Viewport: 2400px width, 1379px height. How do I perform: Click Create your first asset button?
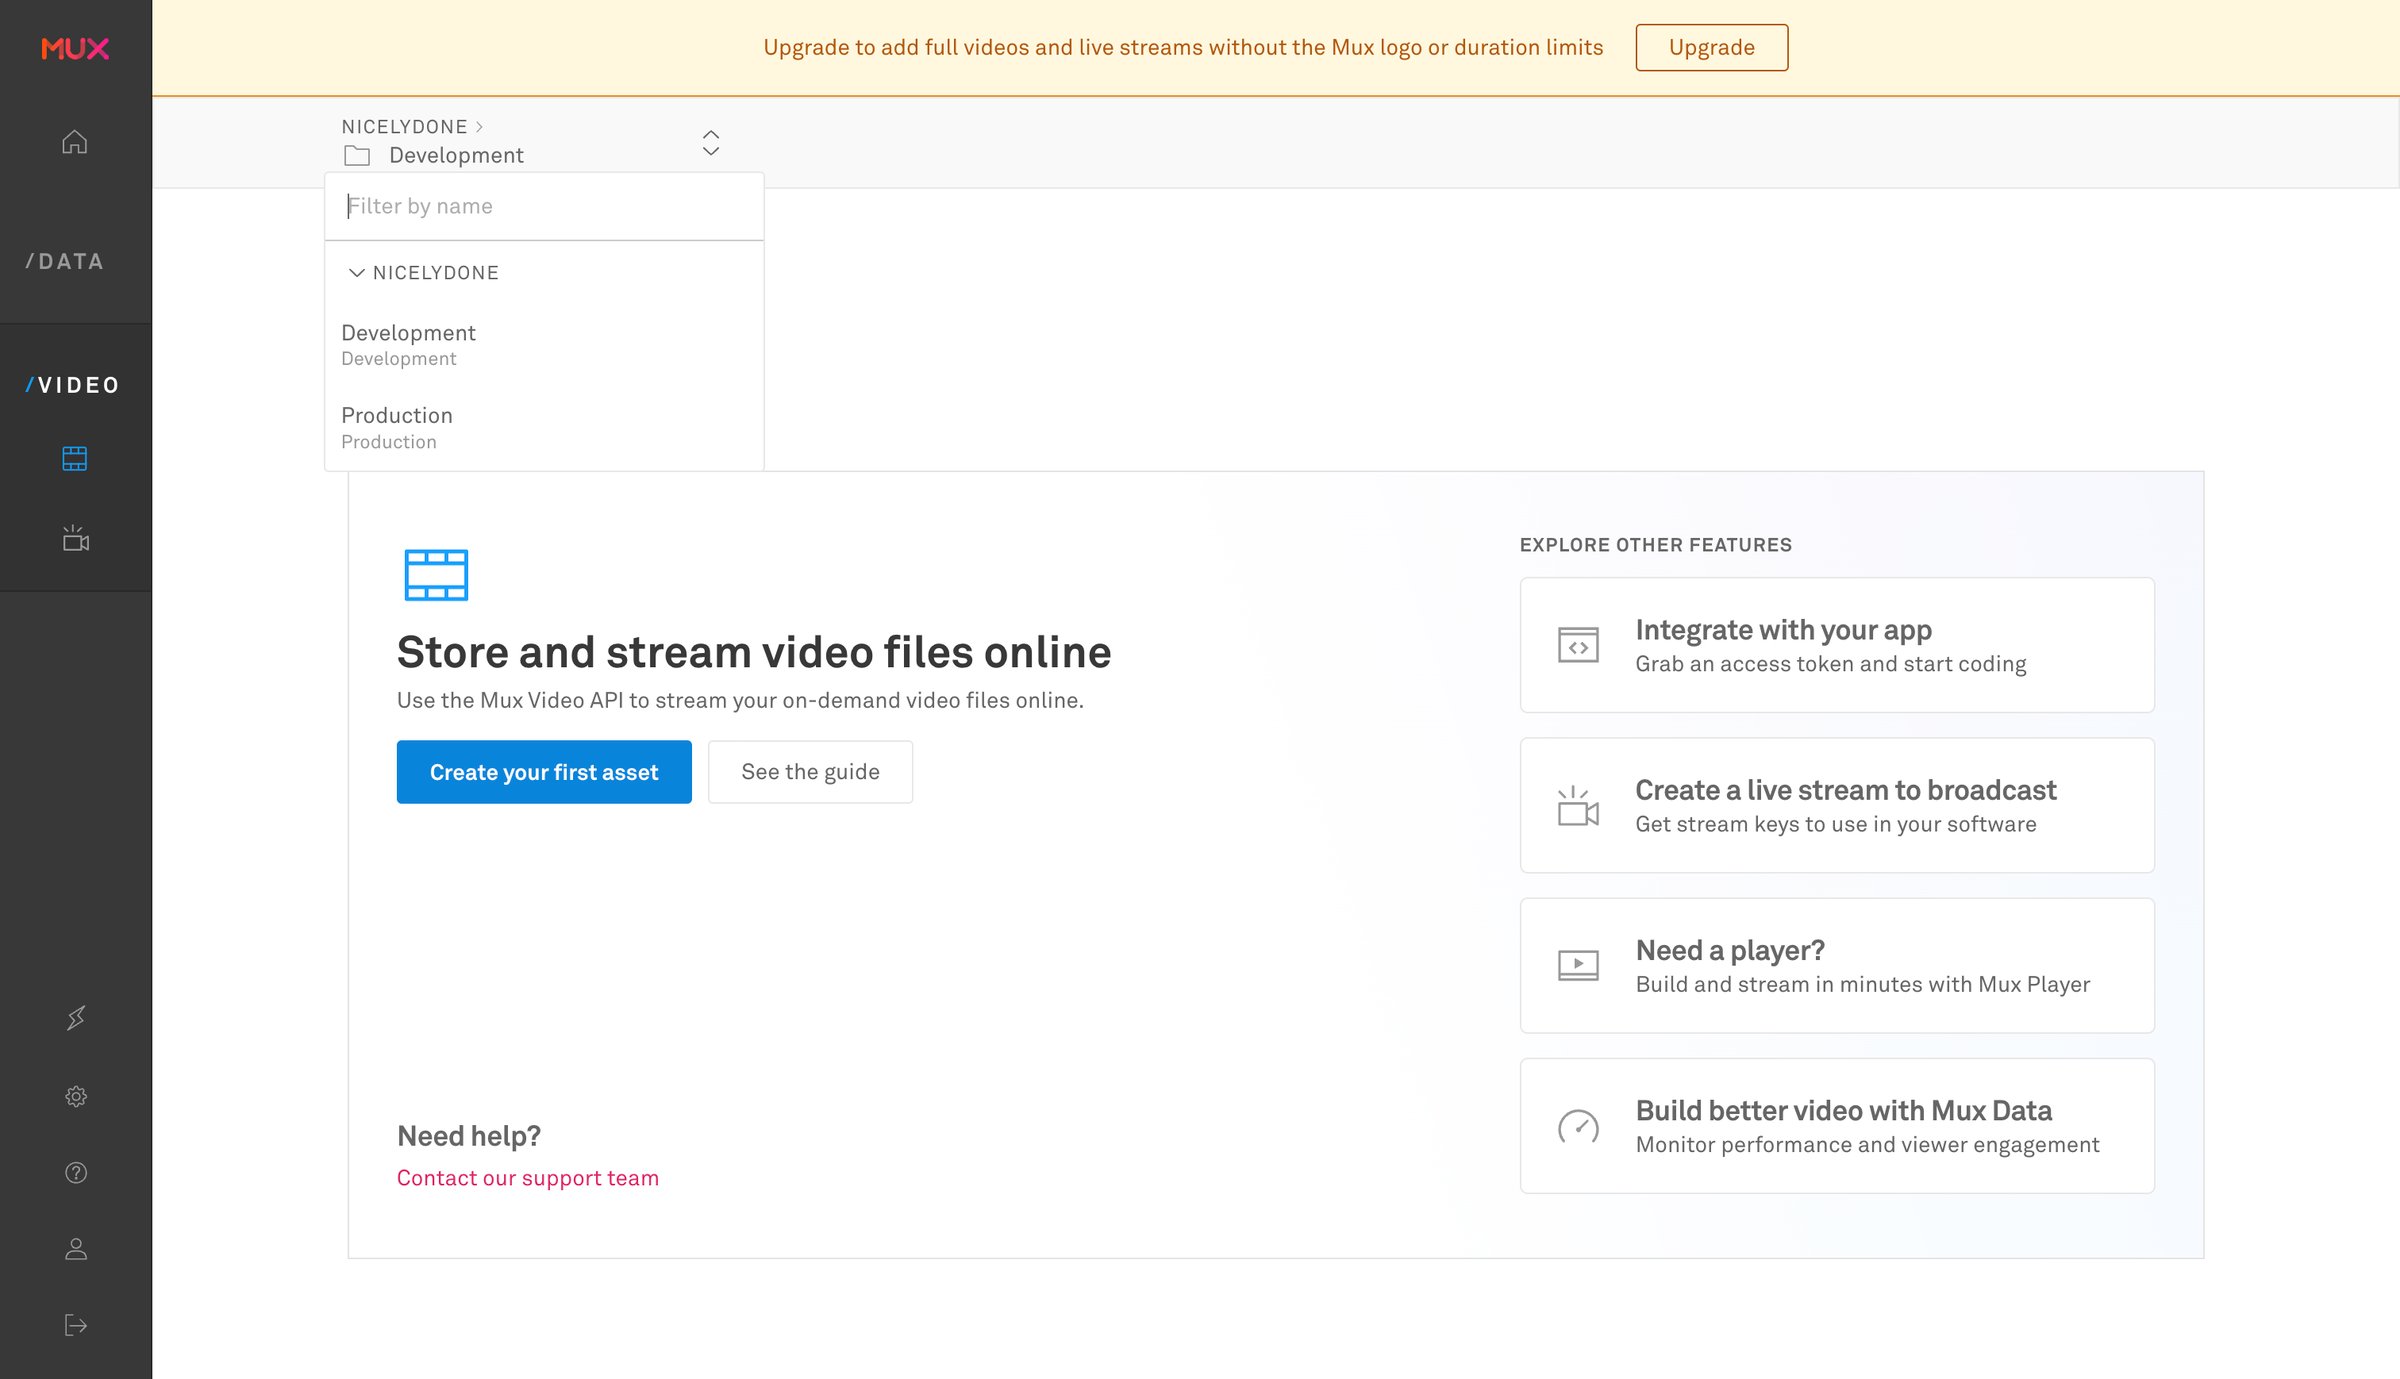point(544,772)
